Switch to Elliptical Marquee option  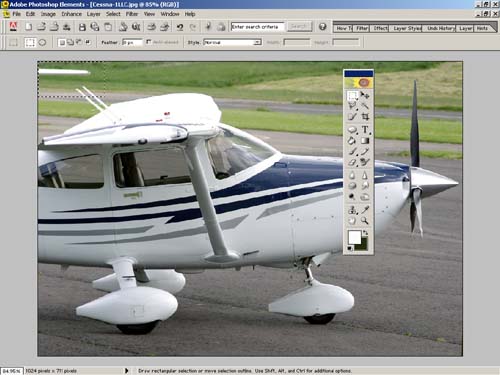(42, 43)
